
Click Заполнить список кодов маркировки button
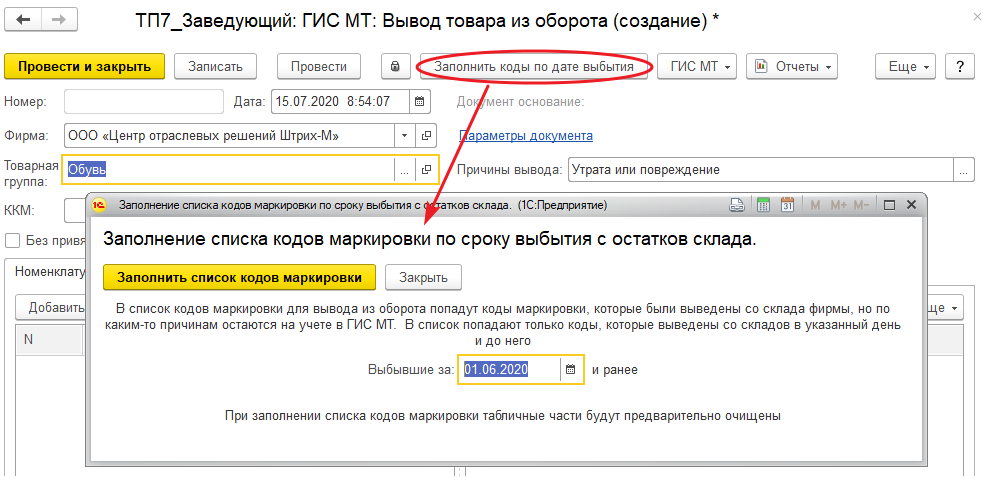point(239,277)
